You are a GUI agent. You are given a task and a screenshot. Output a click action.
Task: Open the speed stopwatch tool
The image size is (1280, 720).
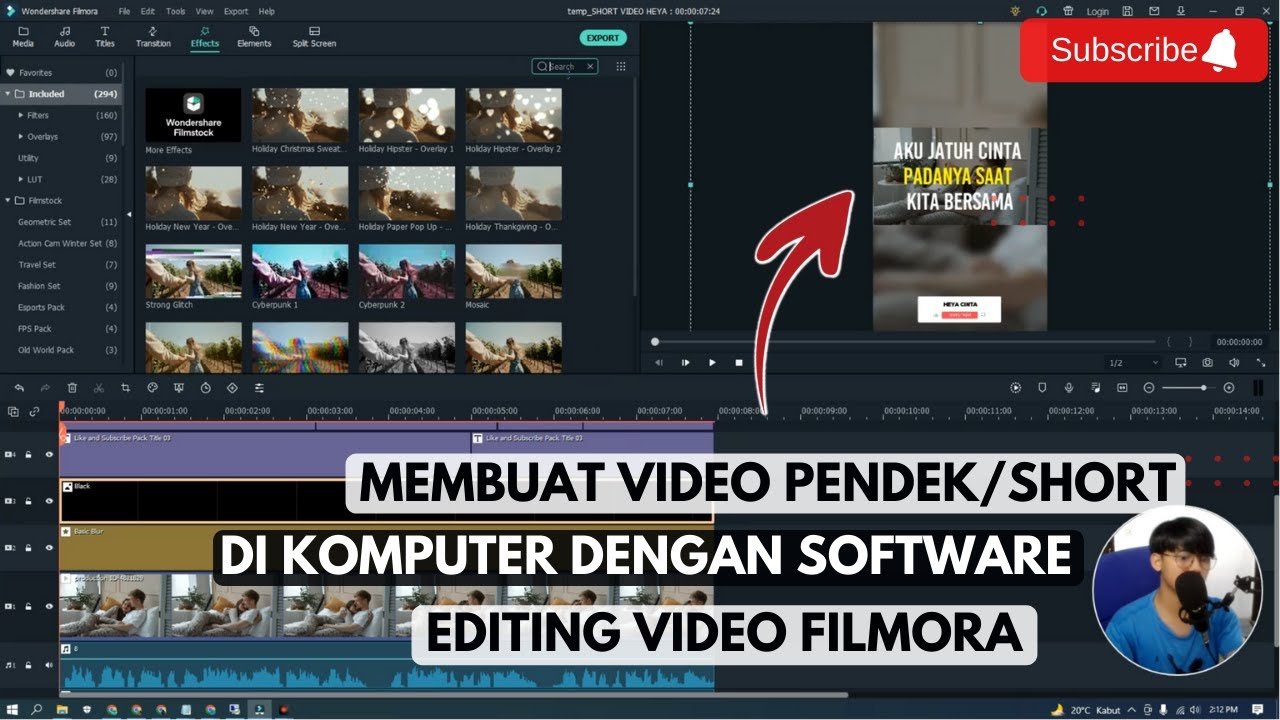pyautogui.click(x=205, y=387)
